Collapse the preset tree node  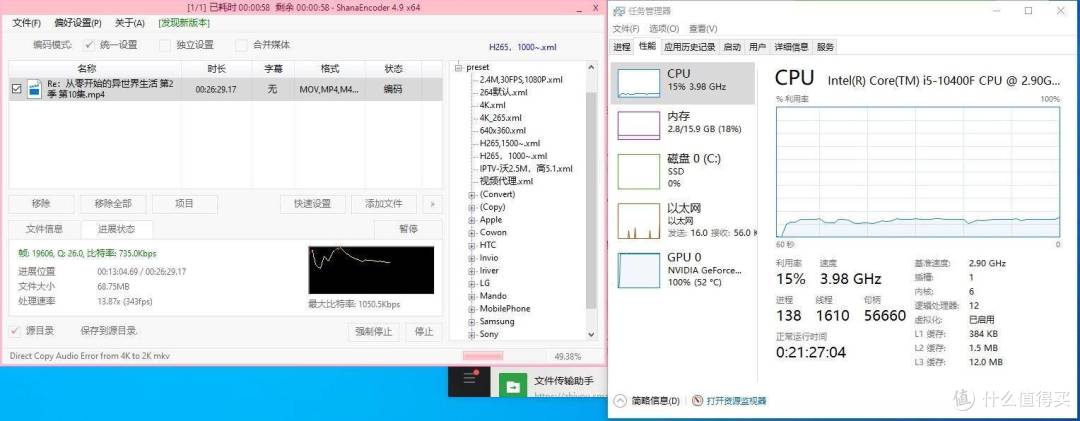coord(459,67)
